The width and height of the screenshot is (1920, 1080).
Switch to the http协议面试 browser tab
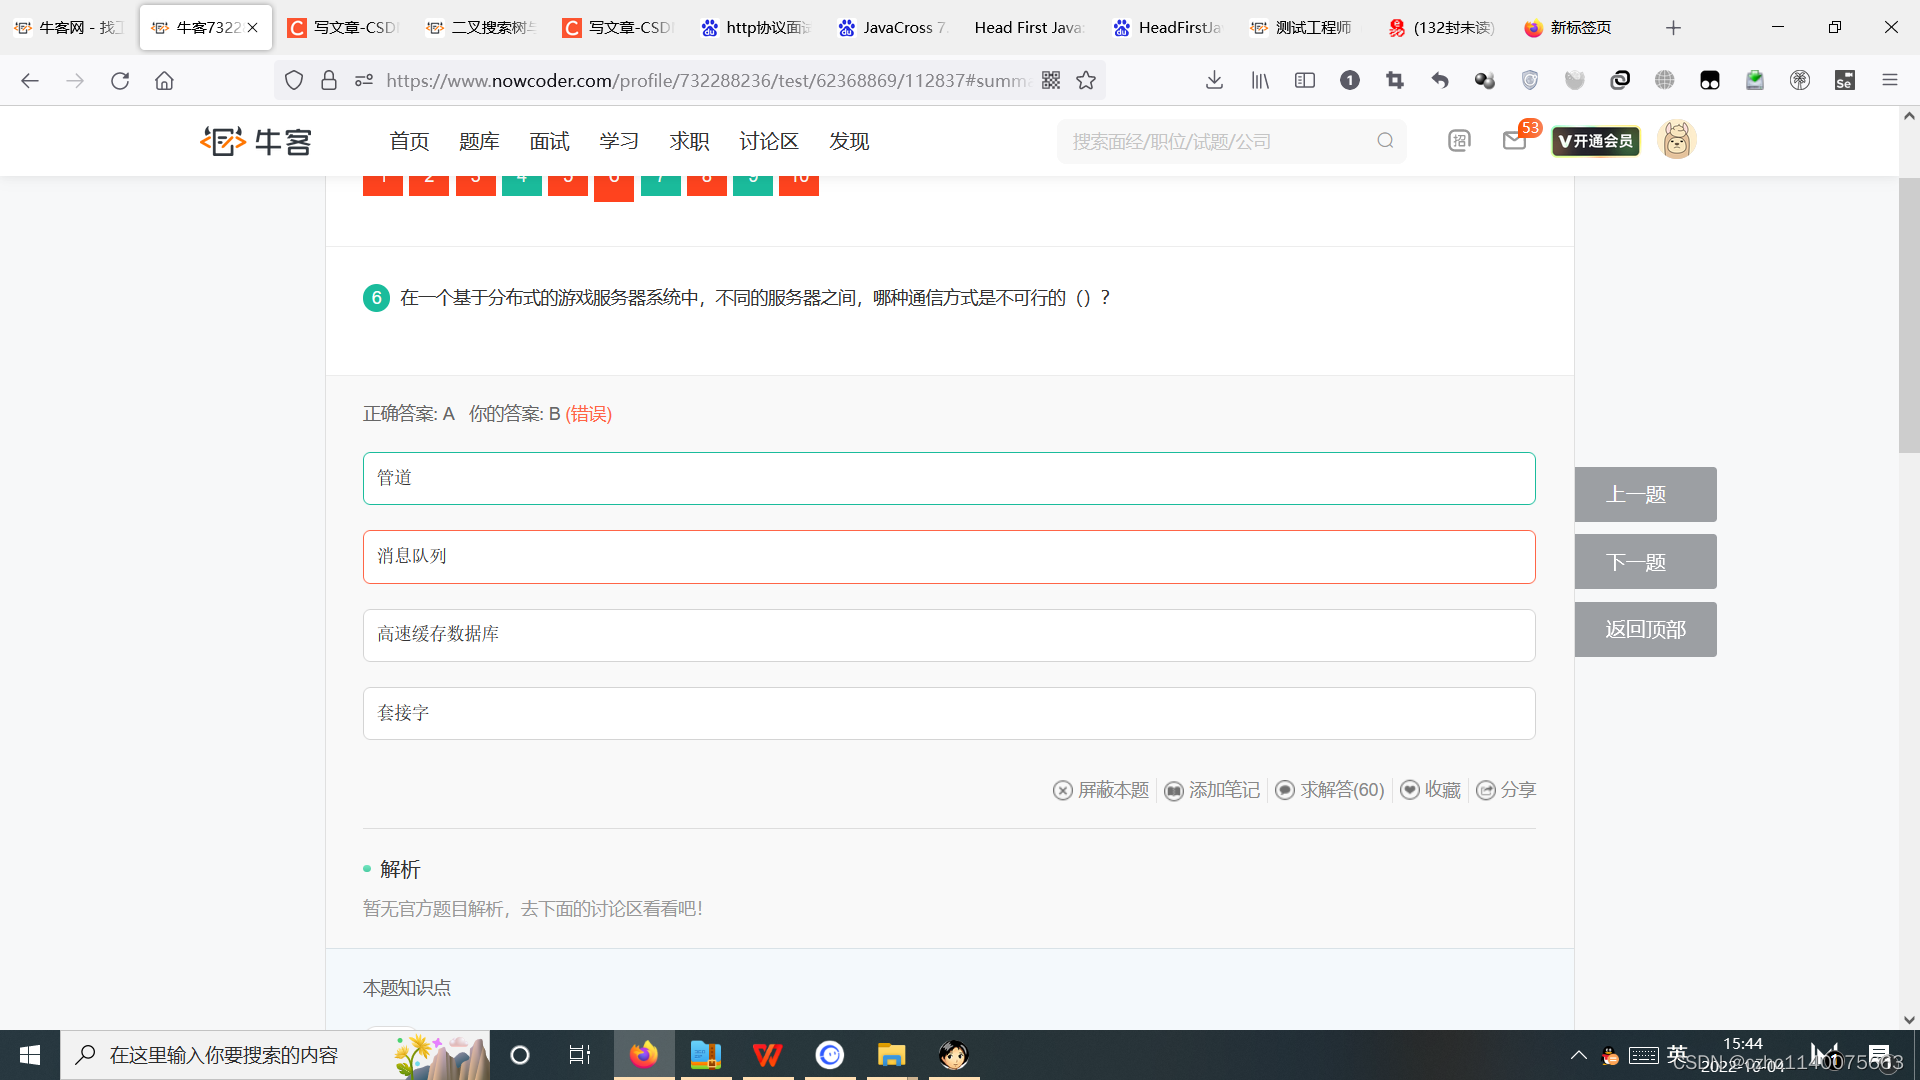coord(756,27)
